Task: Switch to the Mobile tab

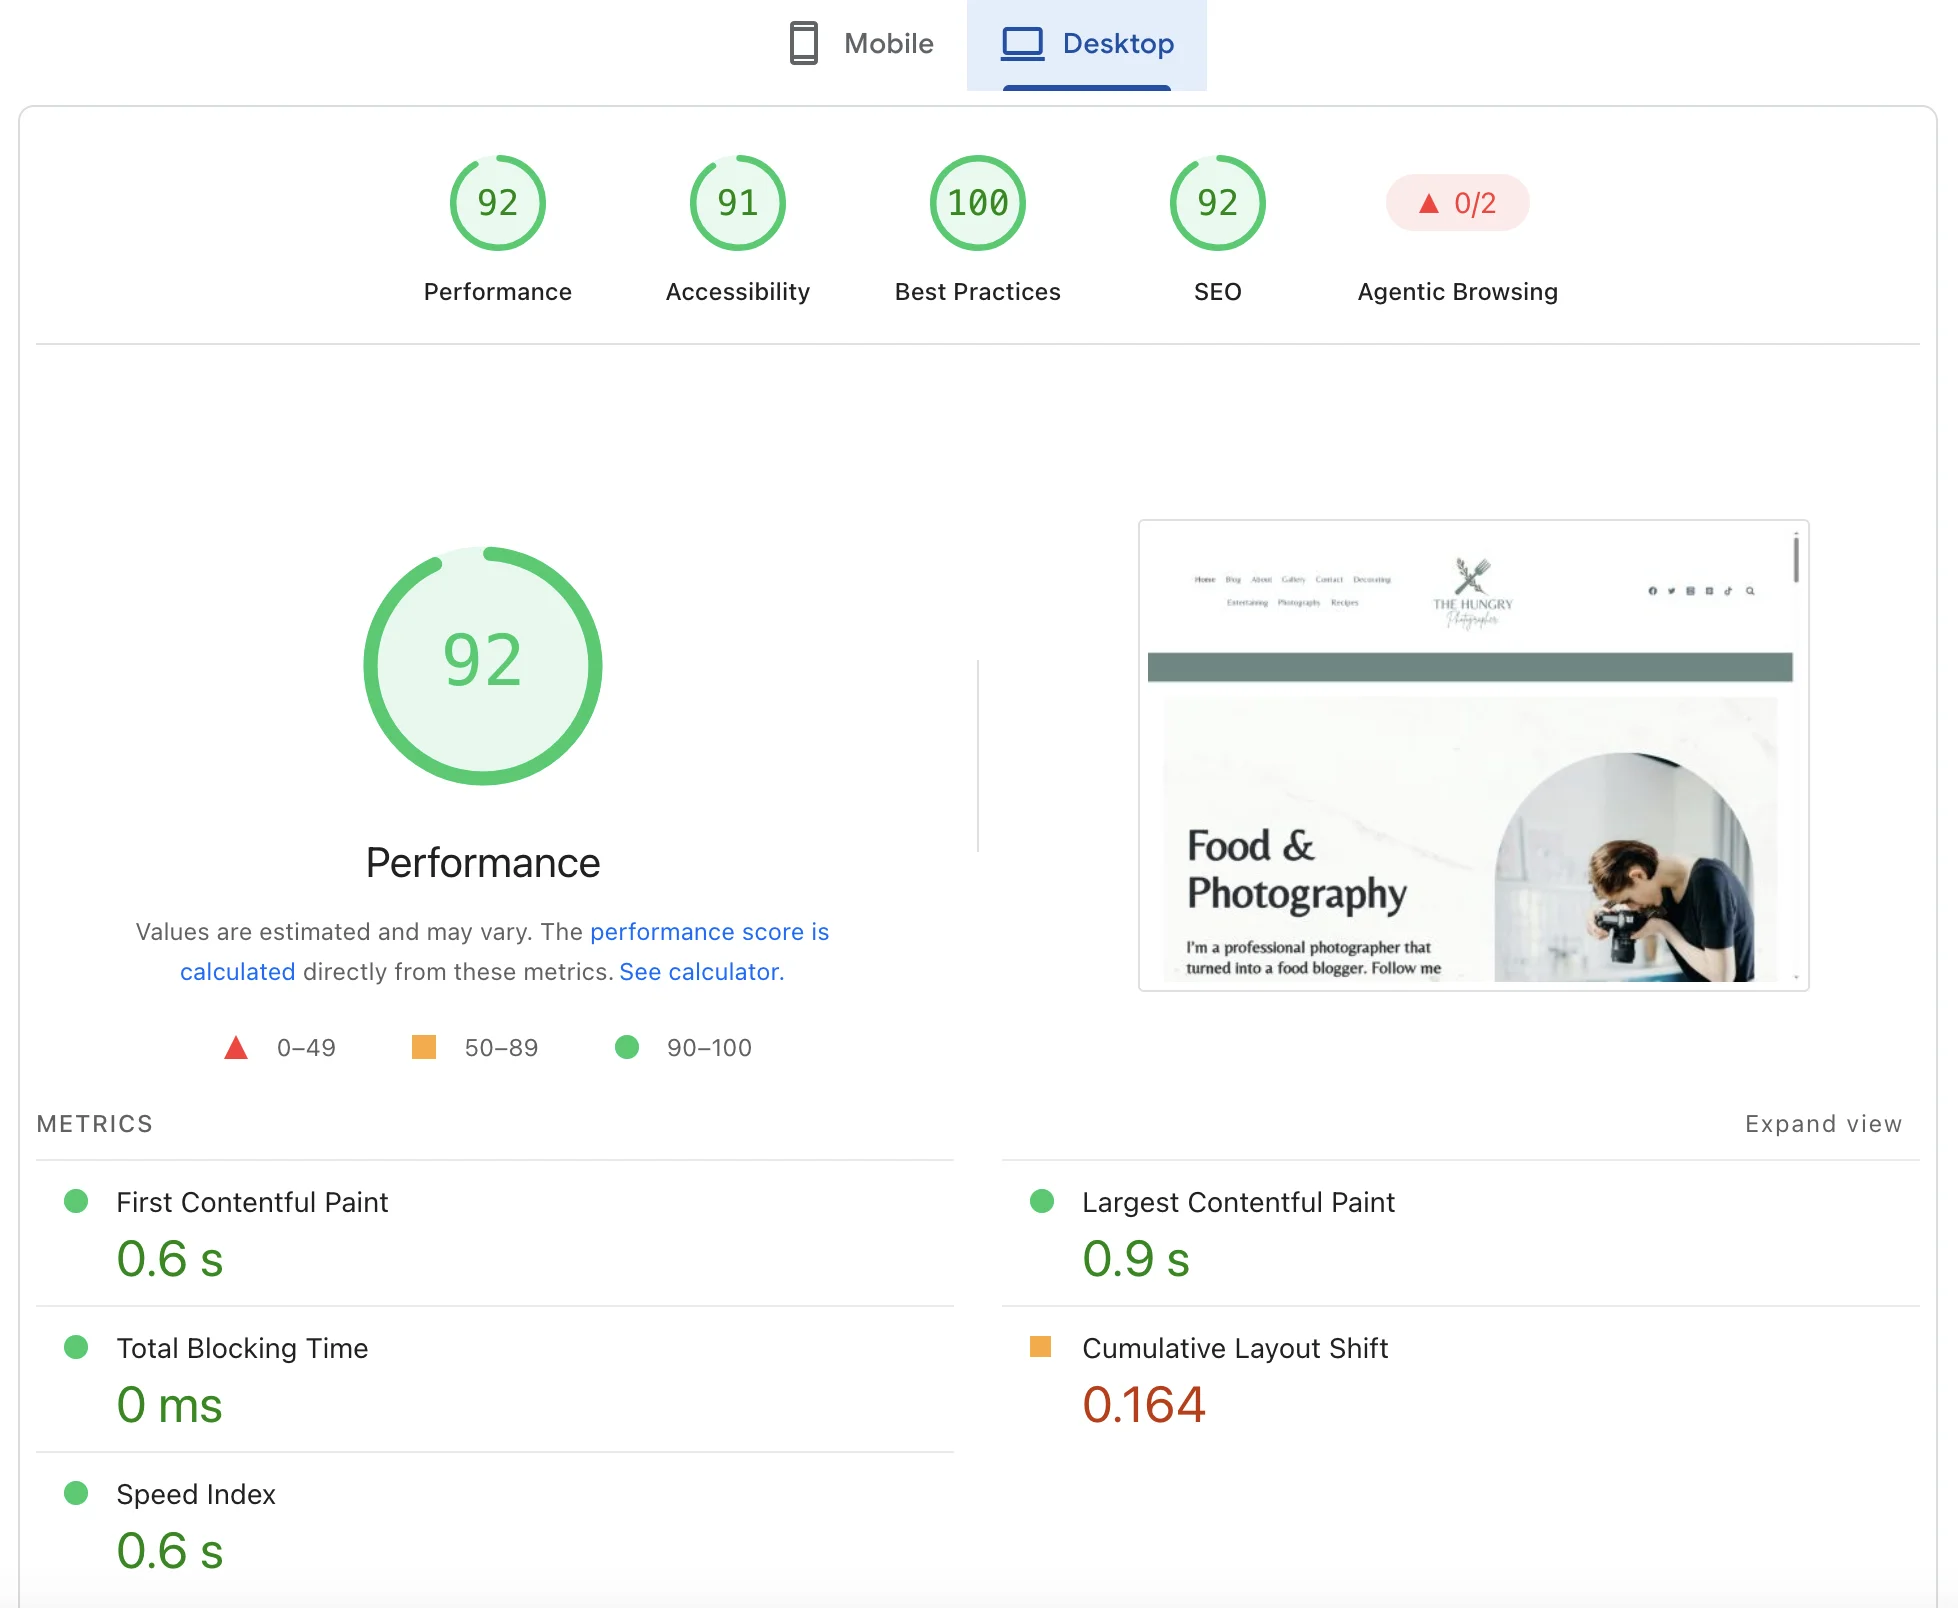Action: pos(861,44)
